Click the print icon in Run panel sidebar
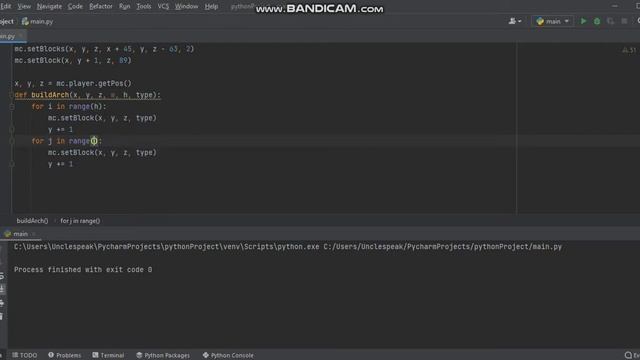 (2, 303)
